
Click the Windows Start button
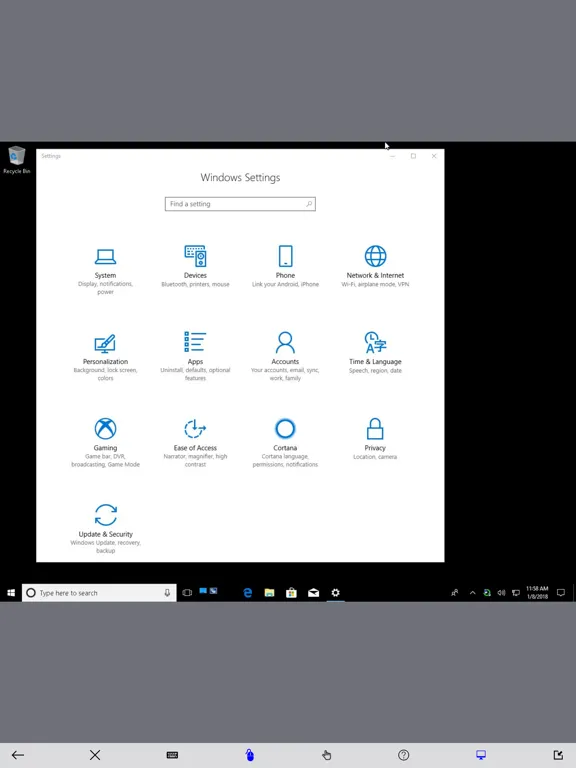coord(11,593)
